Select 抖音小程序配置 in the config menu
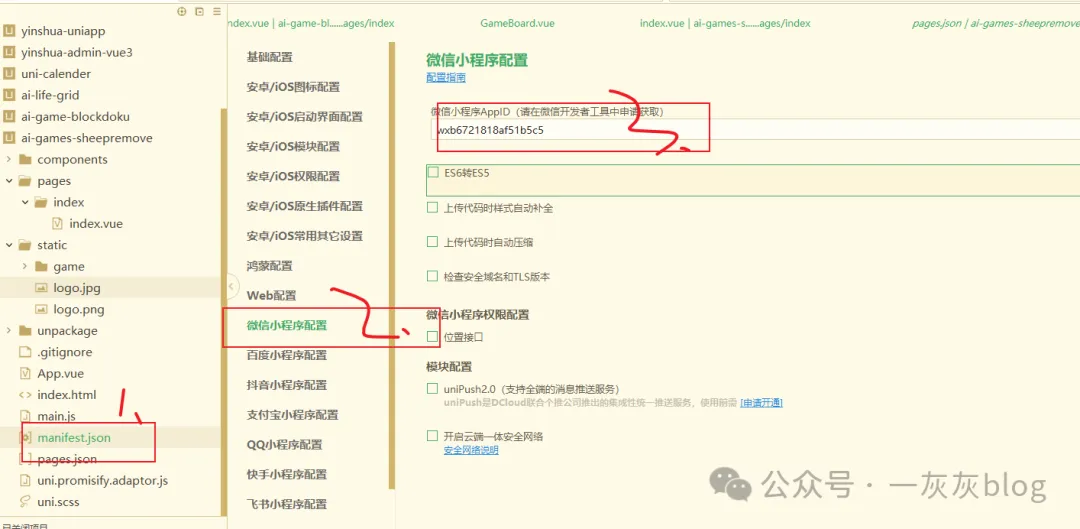This screenshot has width=1080, height=529. 286,385
